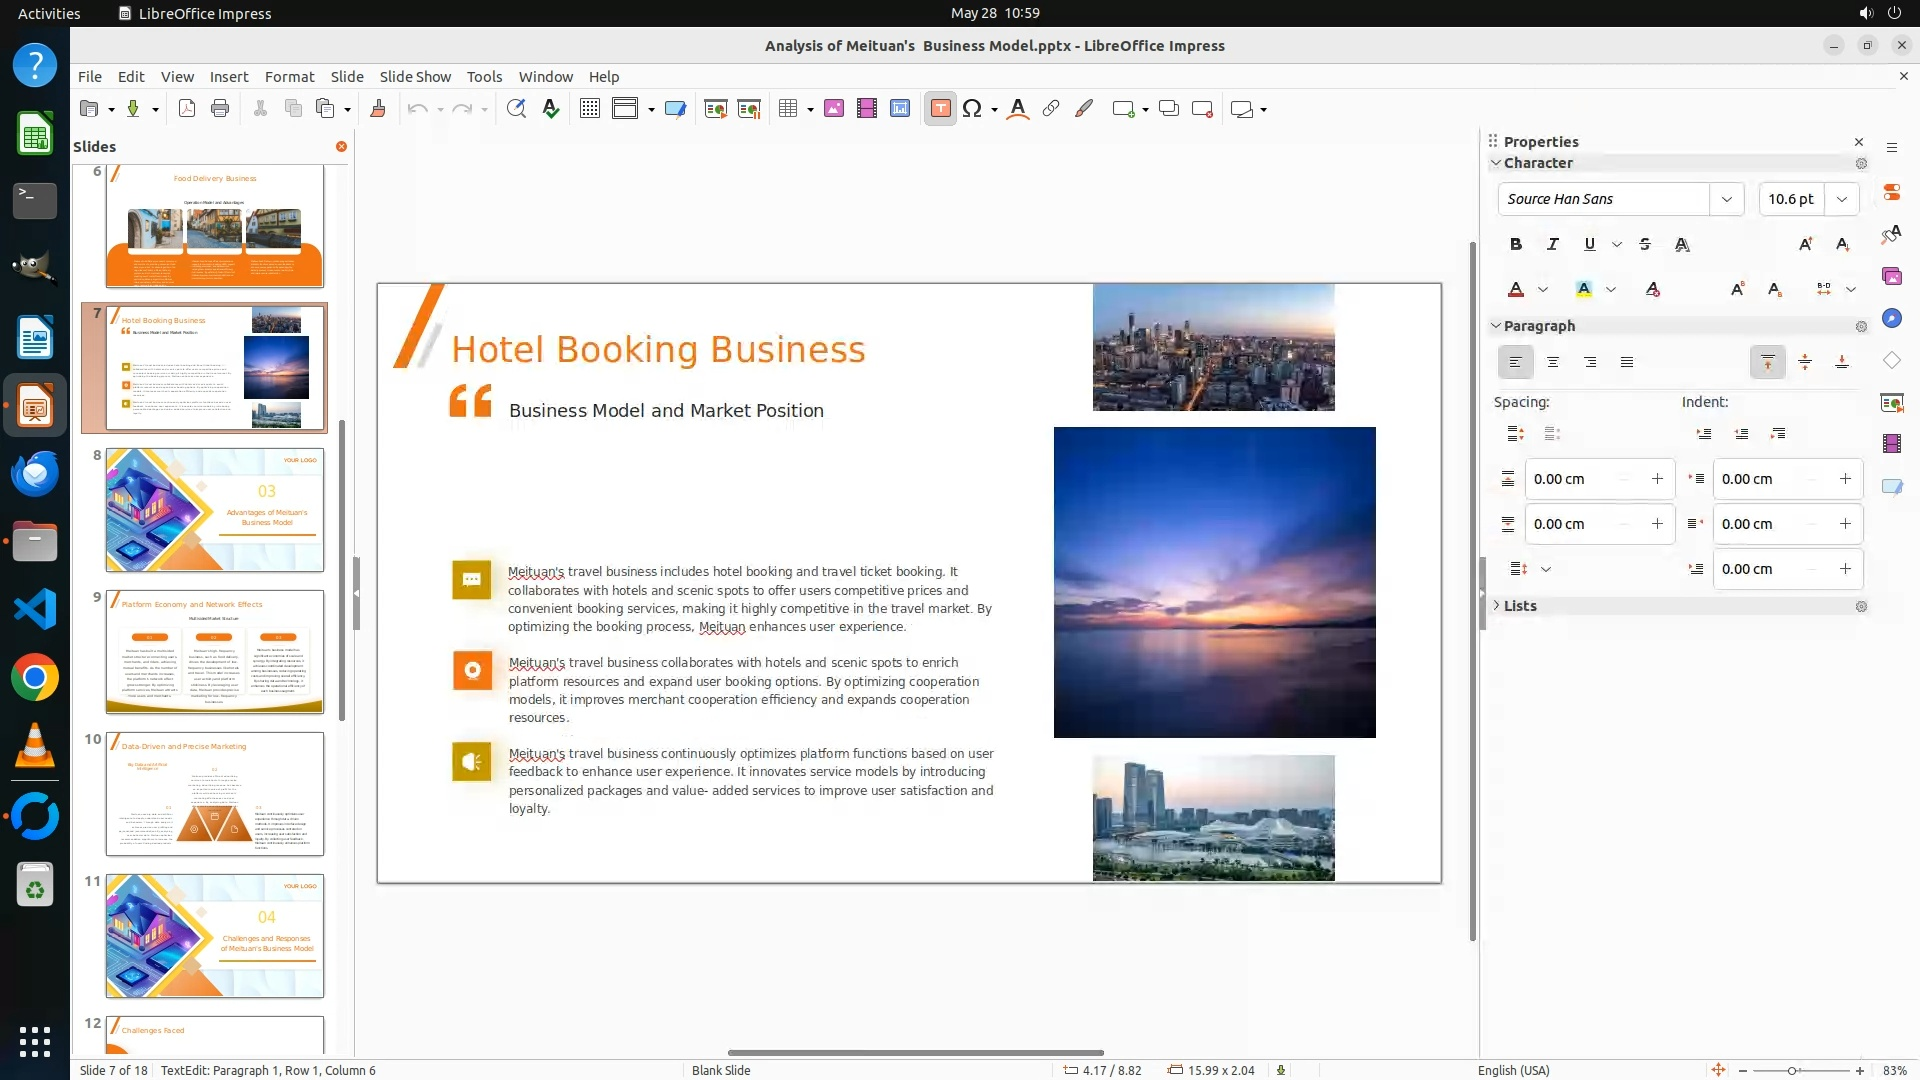This screenshot has width=1920, height=1080.
Task: Click the Insert Table toolbar icon
Action: (788, 109)
